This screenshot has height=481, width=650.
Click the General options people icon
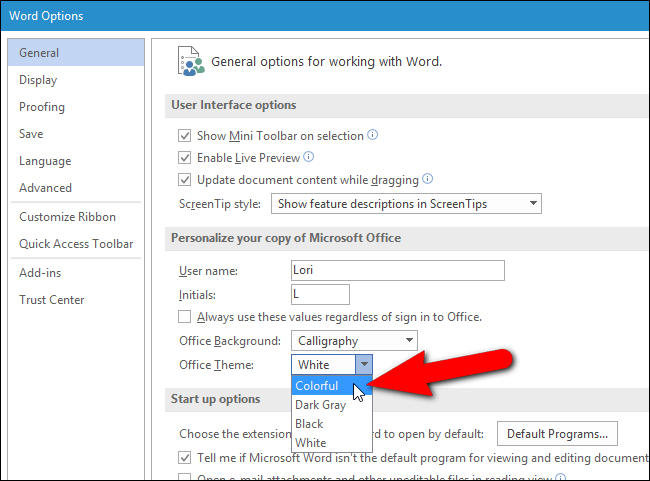(191, 61)
